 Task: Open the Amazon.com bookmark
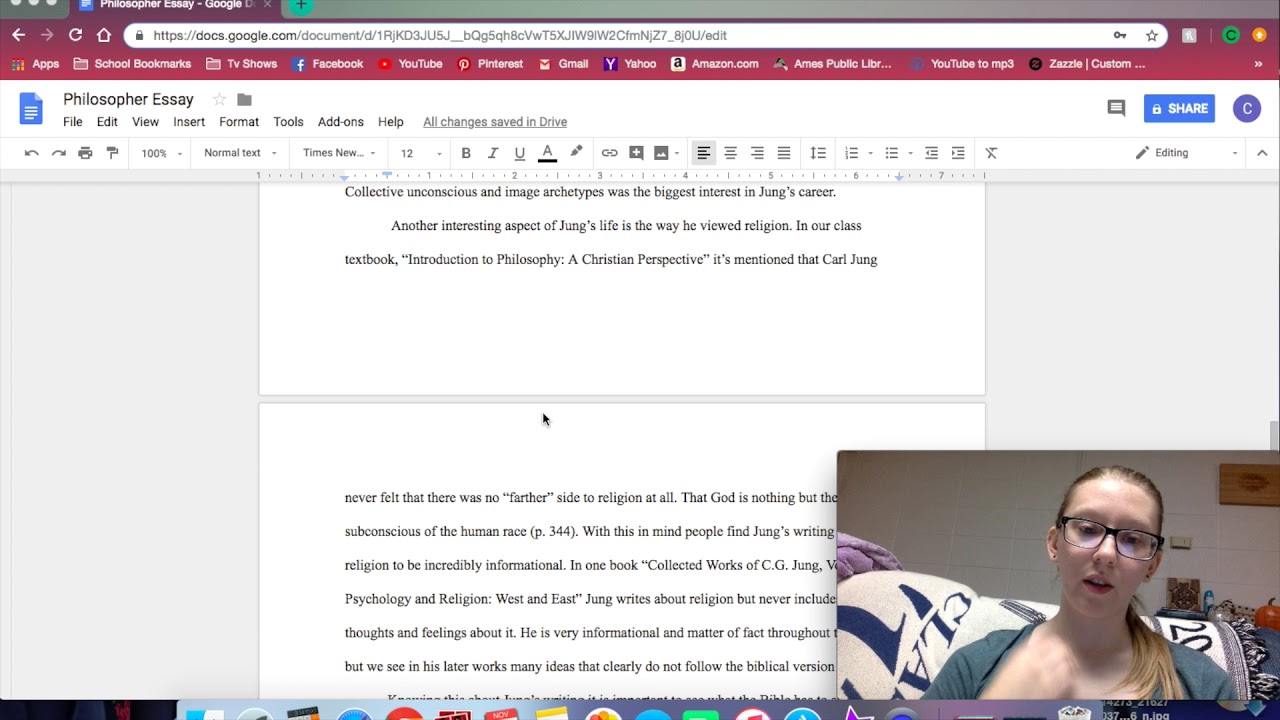tap(715, 64)
